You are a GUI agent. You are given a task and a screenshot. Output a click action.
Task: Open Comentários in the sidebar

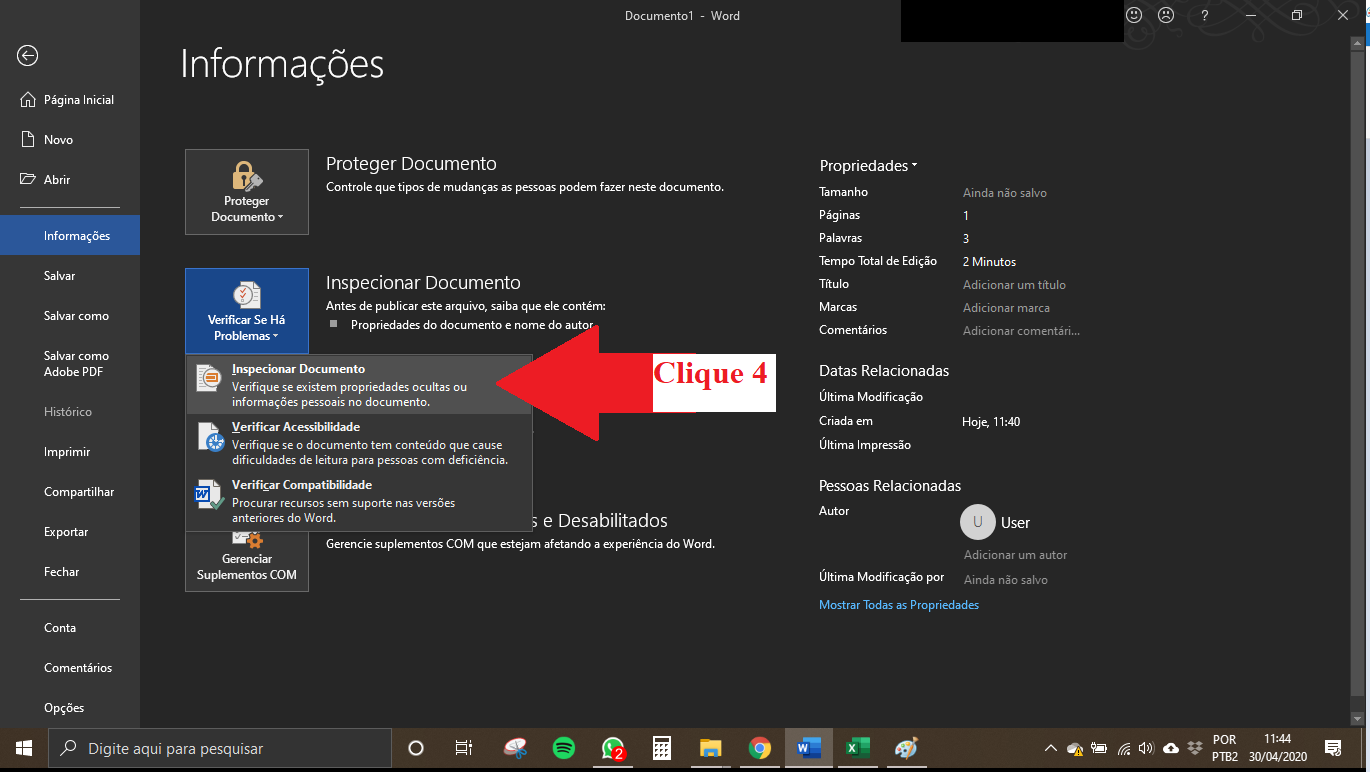tap(70, 668)
